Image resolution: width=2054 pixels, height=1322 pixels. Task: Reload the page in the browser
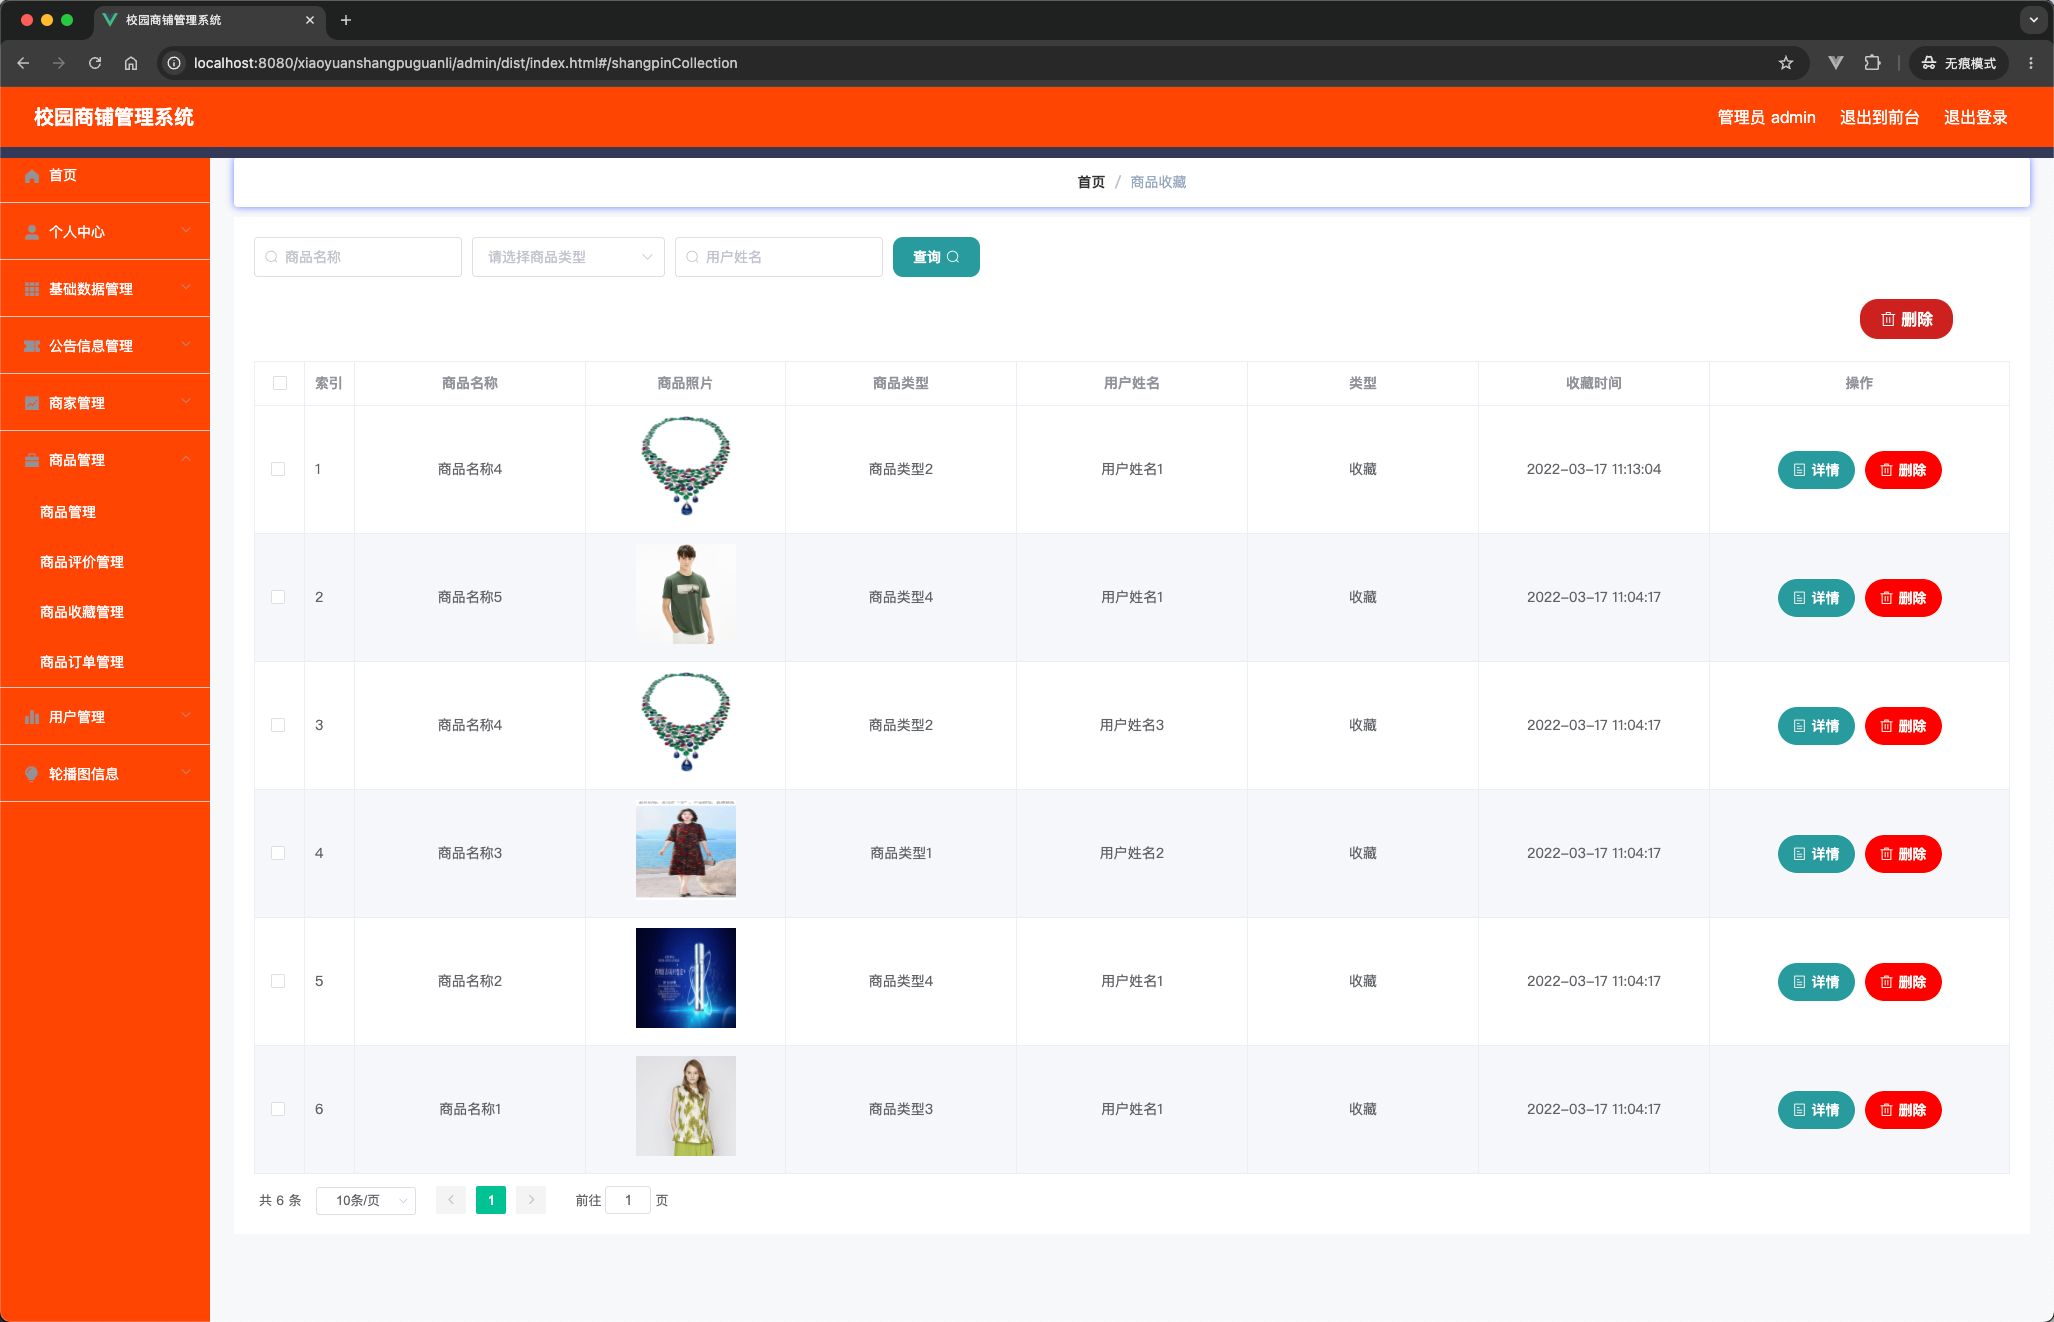tap(95, 63)
